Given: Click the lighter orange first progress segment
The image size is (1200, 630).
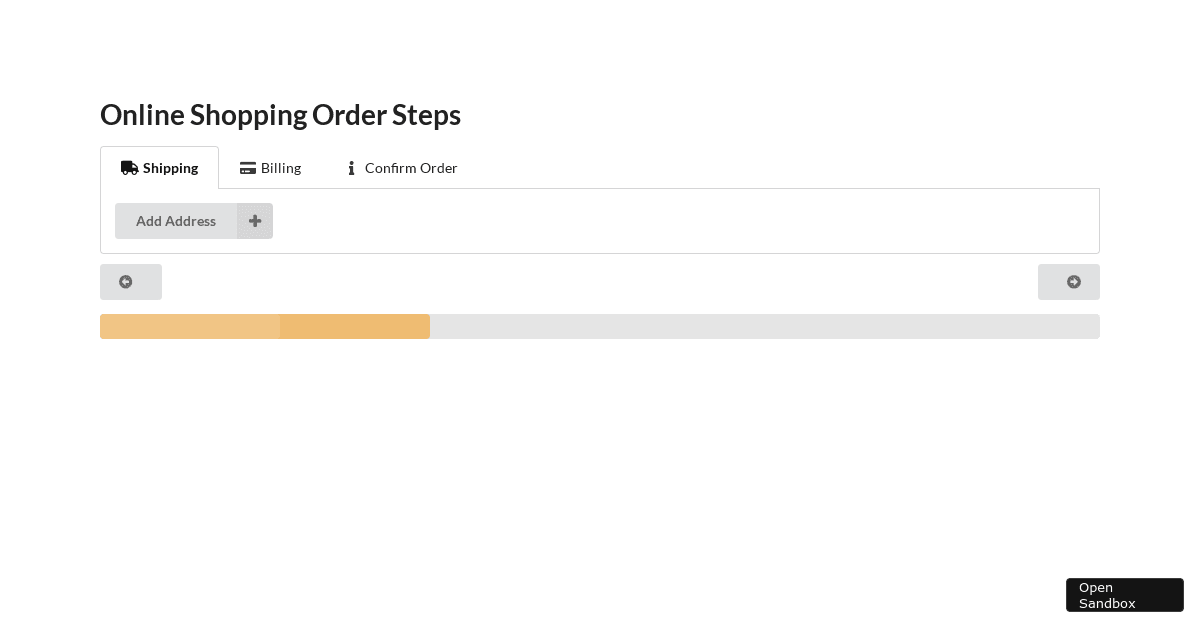Looking at the screenshot, I should tap(190, 326).
